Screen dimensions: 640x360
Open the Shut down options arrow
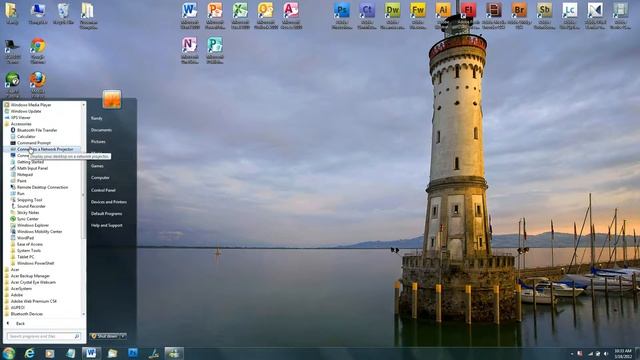[x=123, y=336]
